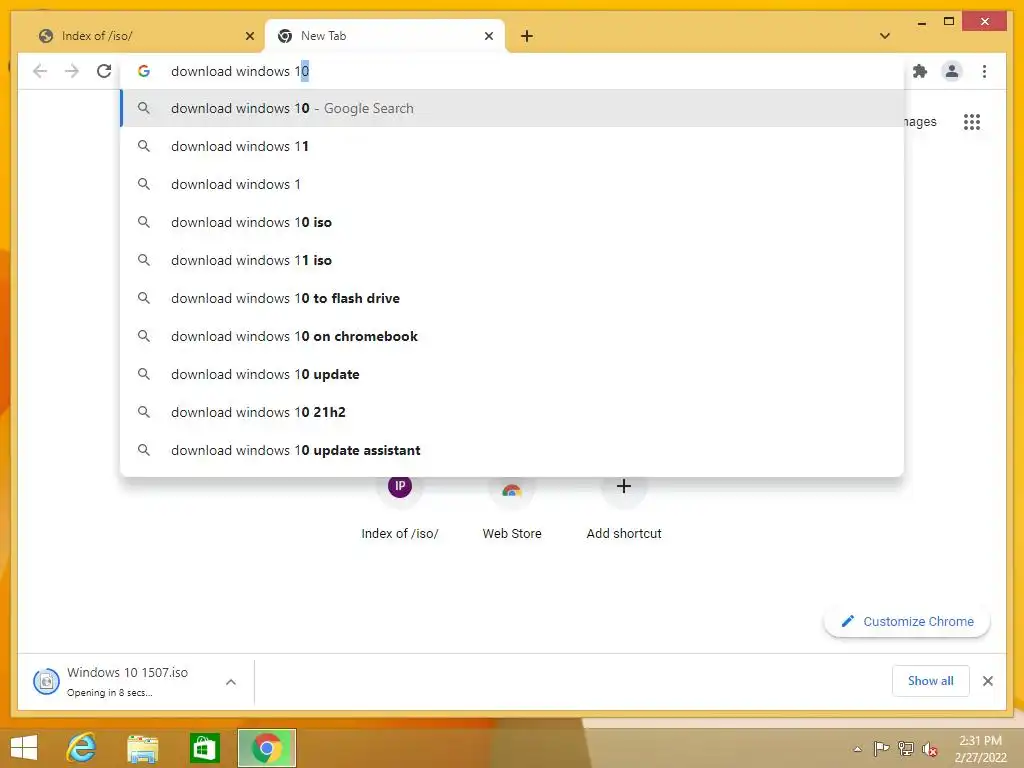Viewport: 1024px width, 768px height.
Task: Choose the 'download windows 10 update' suggestion
Action: [513, 374]
